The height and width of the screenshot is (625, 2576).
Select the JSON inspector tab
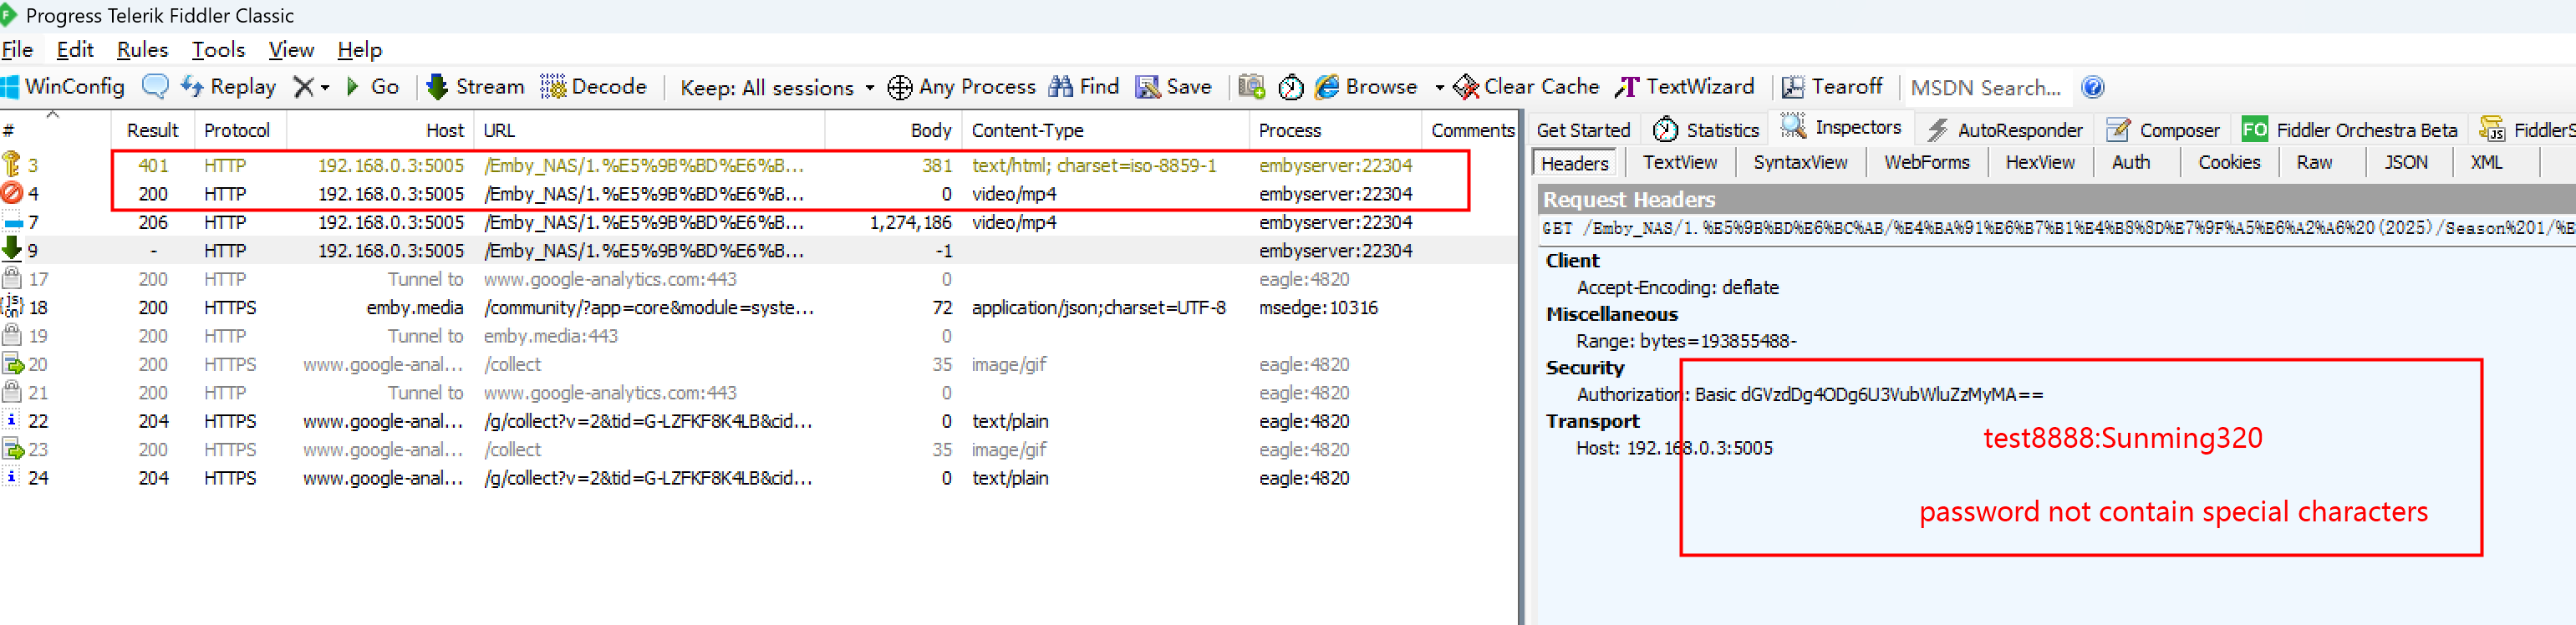pos(2406,163)
